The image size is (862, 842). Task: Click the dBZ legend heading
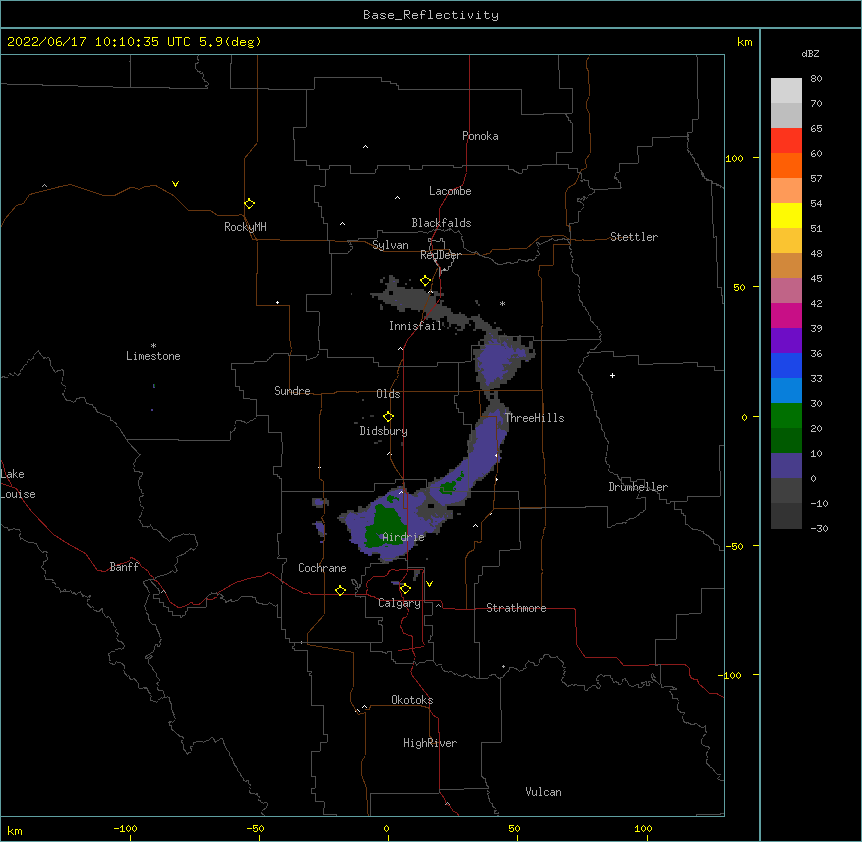coord(810,54)
